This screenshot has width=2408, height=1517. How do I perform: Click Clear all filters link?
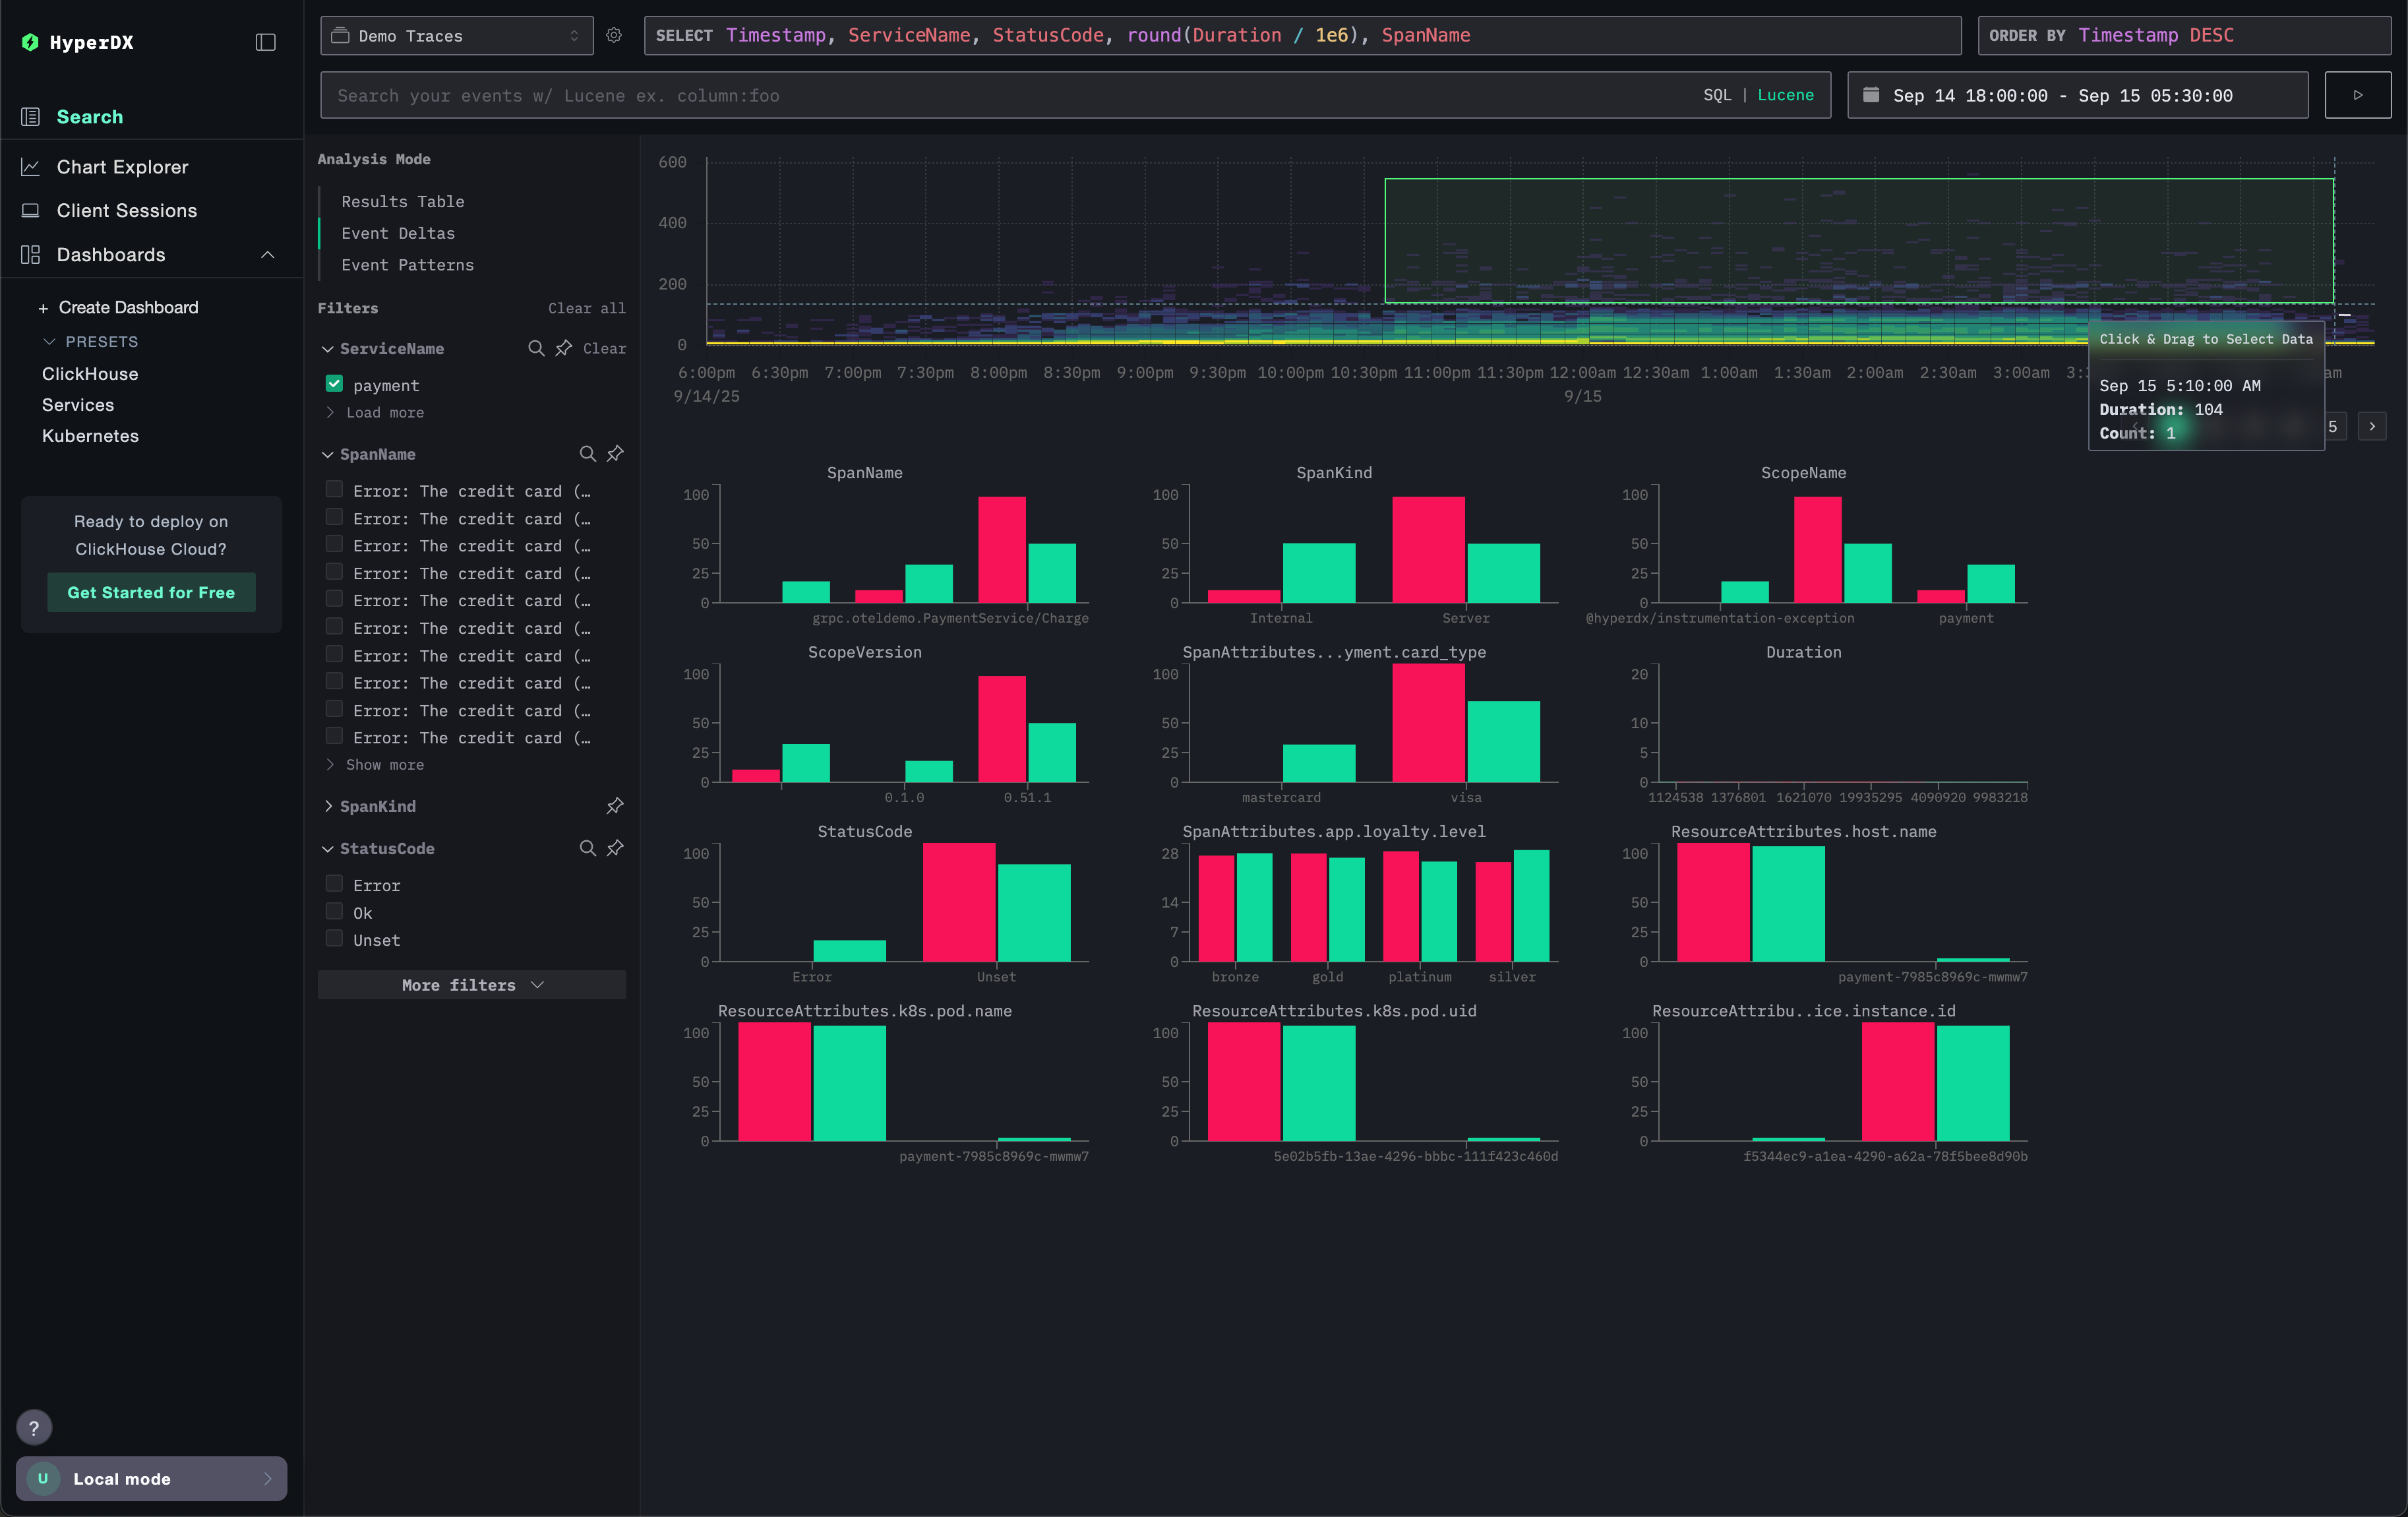[x=586, y=308]
